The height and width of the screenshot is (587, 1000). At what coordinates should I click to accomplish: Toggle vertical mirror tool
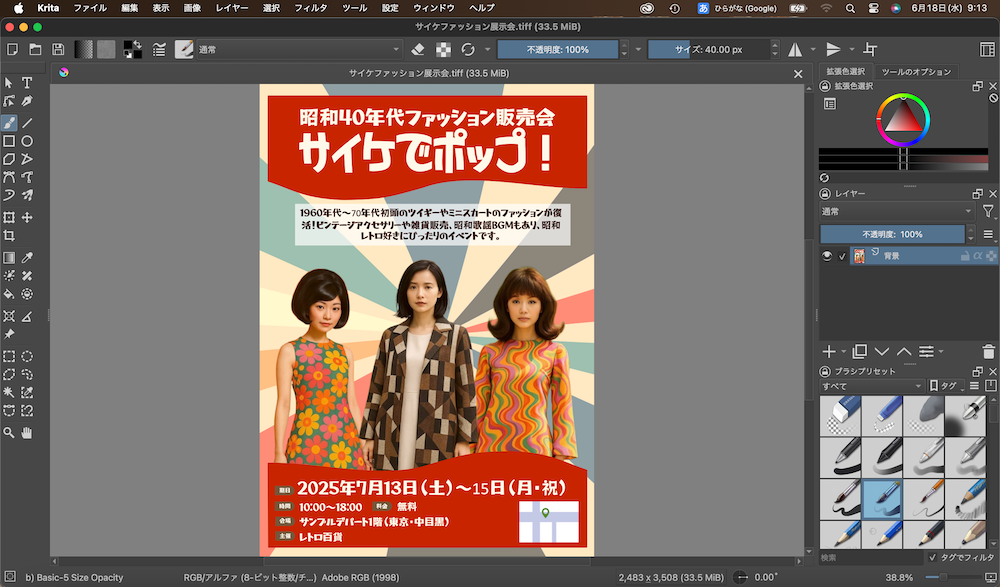pyautogui.click(x=834, y=49)
